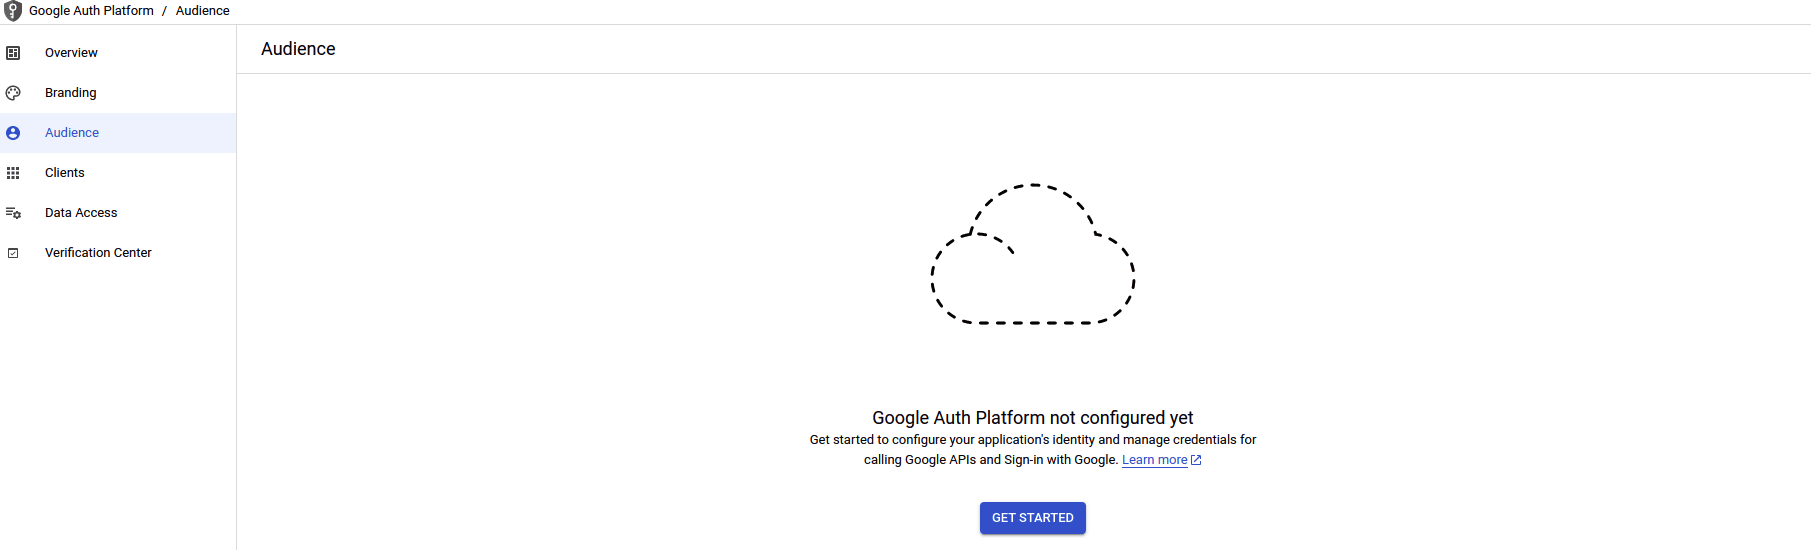Select the Audience label in the sidebar
Image resolution: width=1811 pixels, height=550 pixels.
[x=72, y=133]
